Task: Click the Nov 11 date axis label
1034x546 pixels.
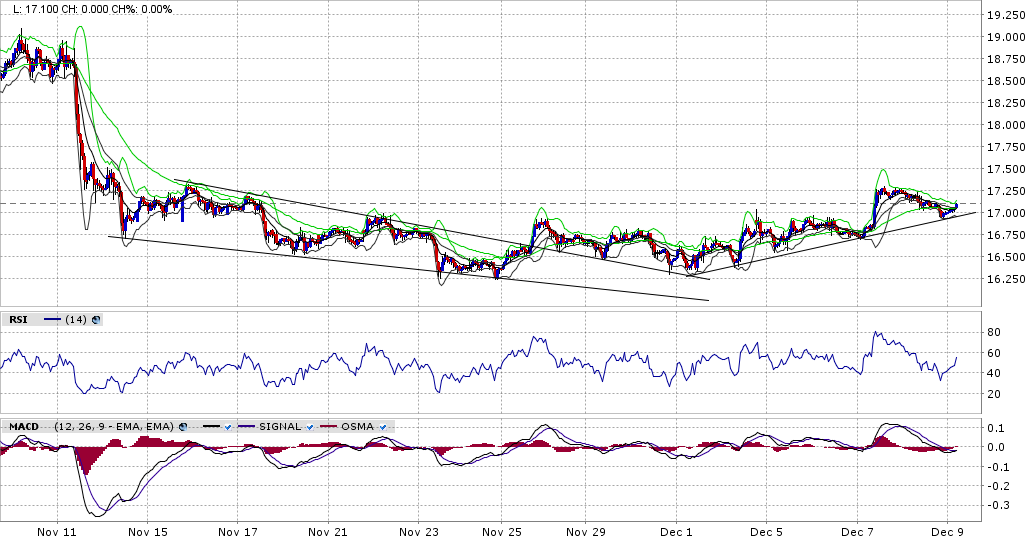Action: pos(56,534)
